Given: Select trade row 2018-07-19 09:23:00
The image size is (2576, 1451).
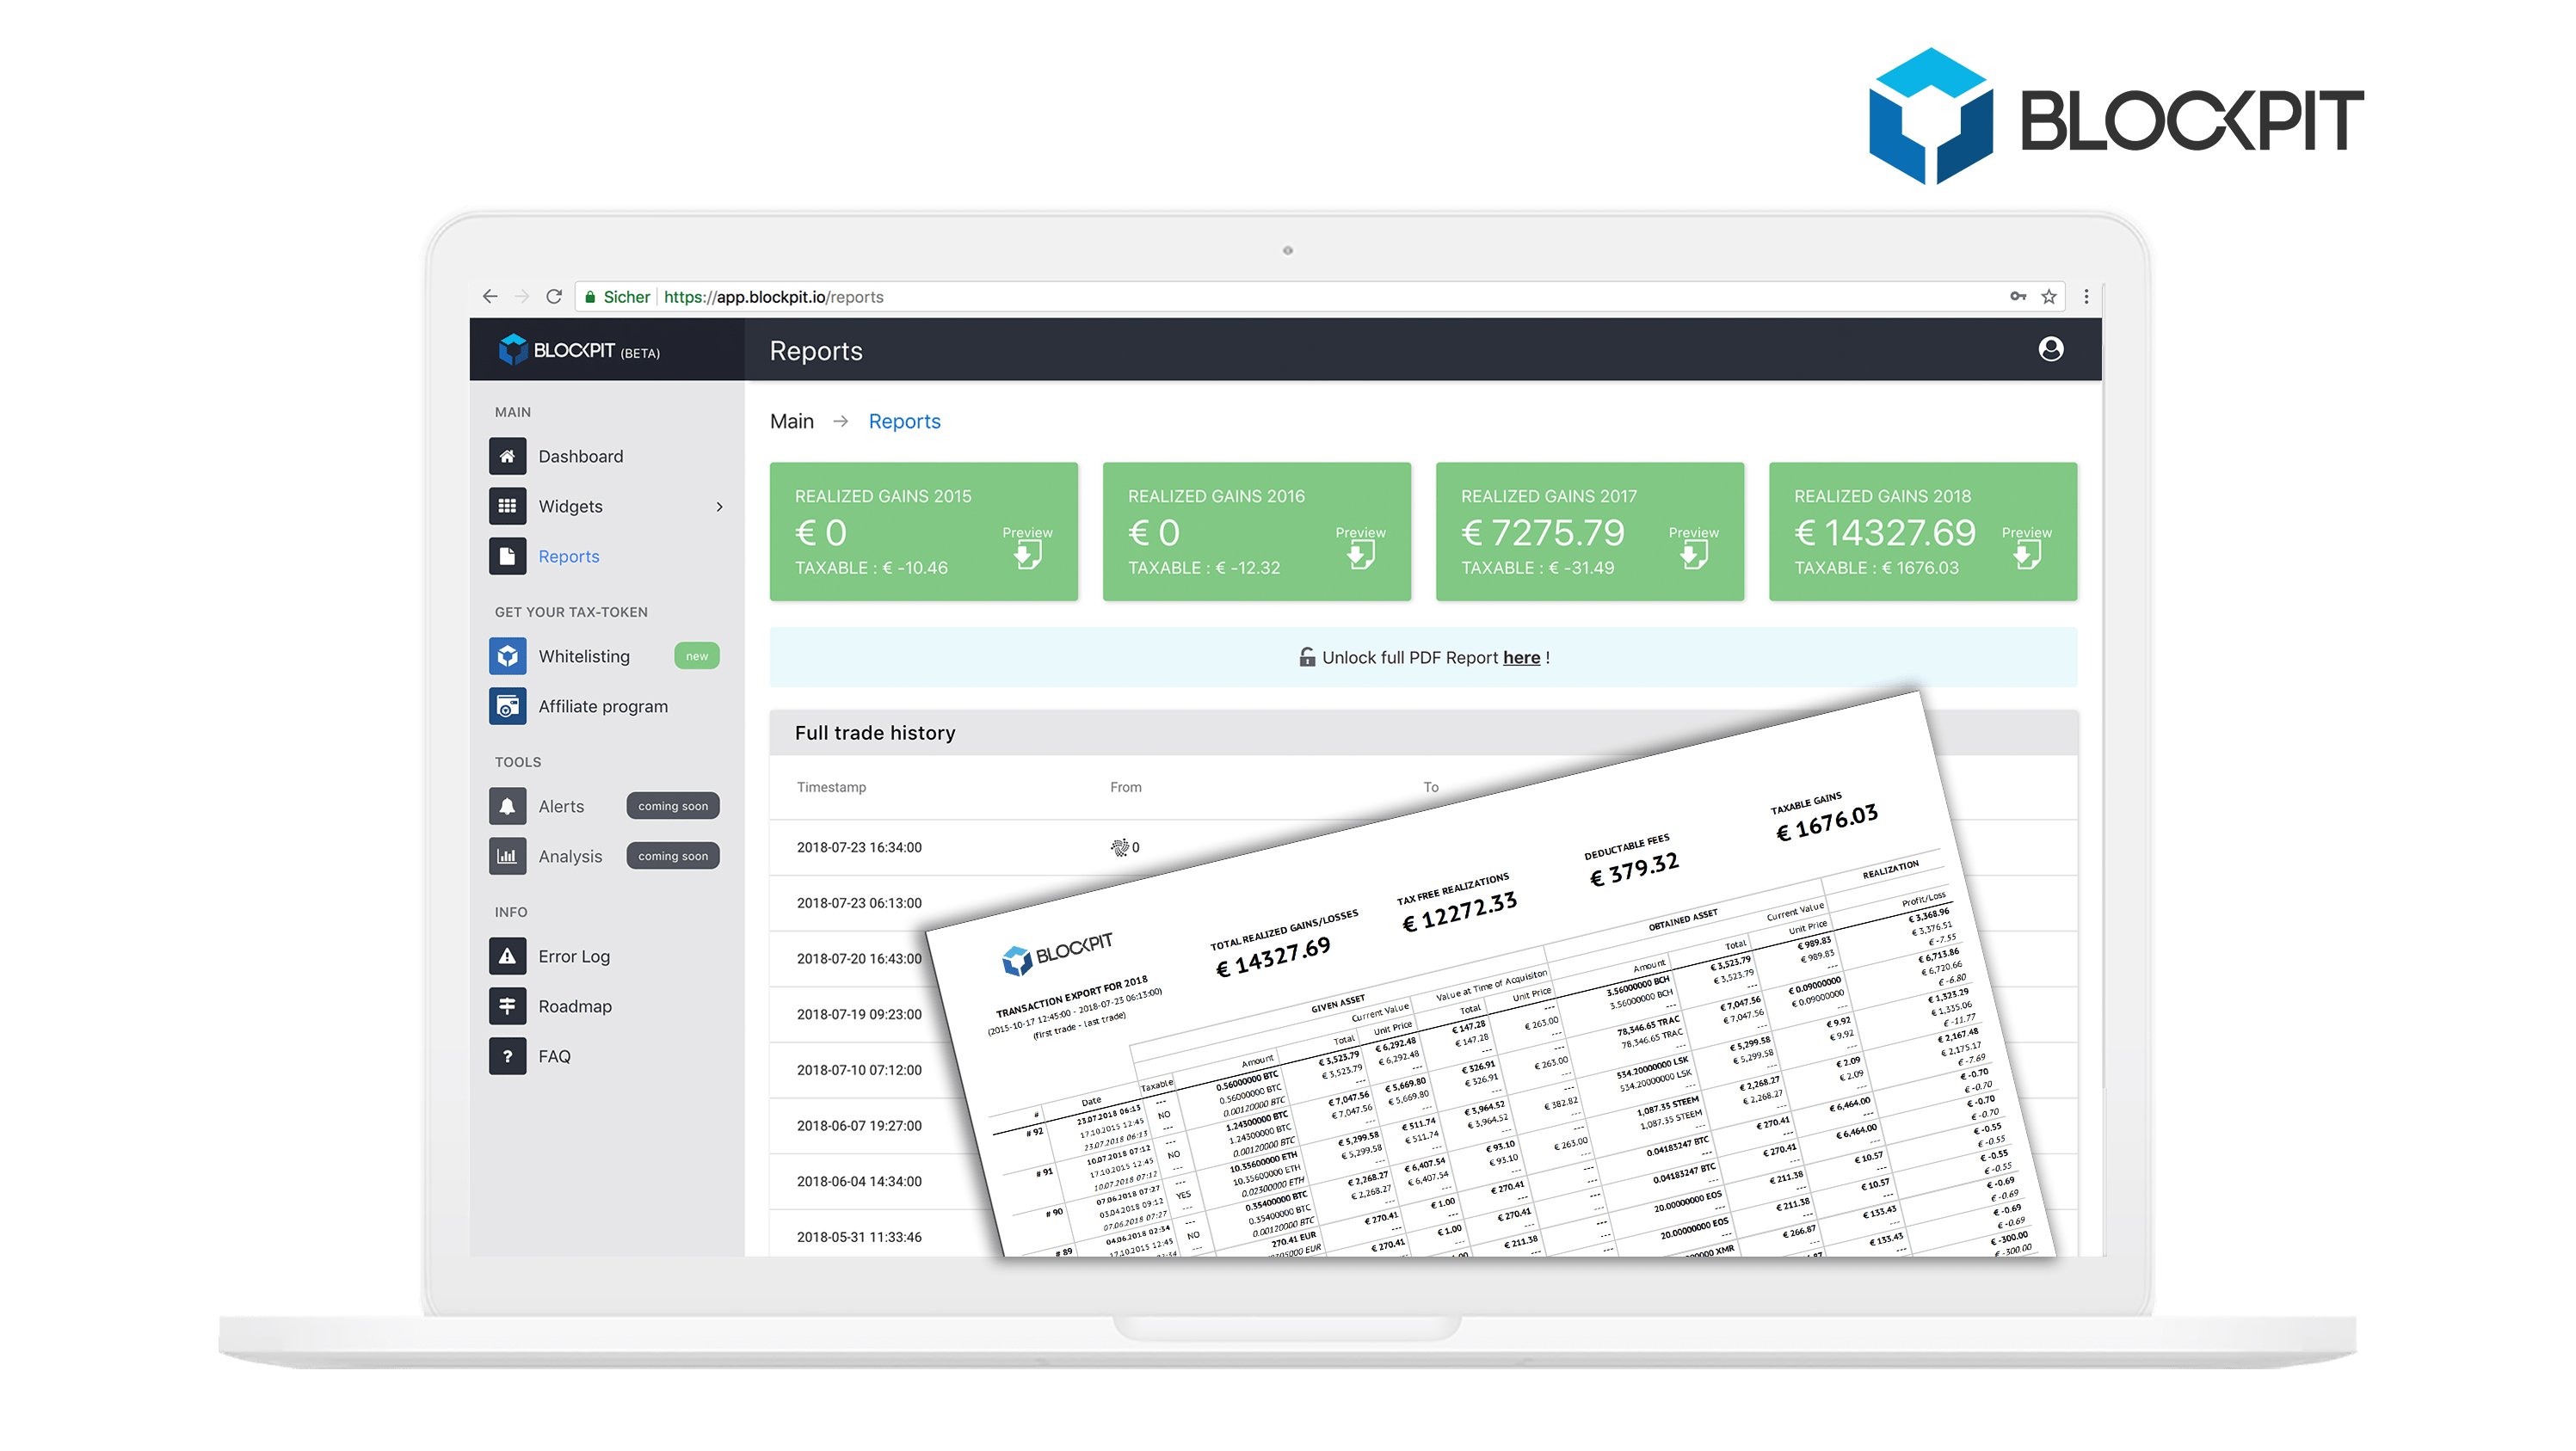Looking at the screenshot, I should 859,1015.
